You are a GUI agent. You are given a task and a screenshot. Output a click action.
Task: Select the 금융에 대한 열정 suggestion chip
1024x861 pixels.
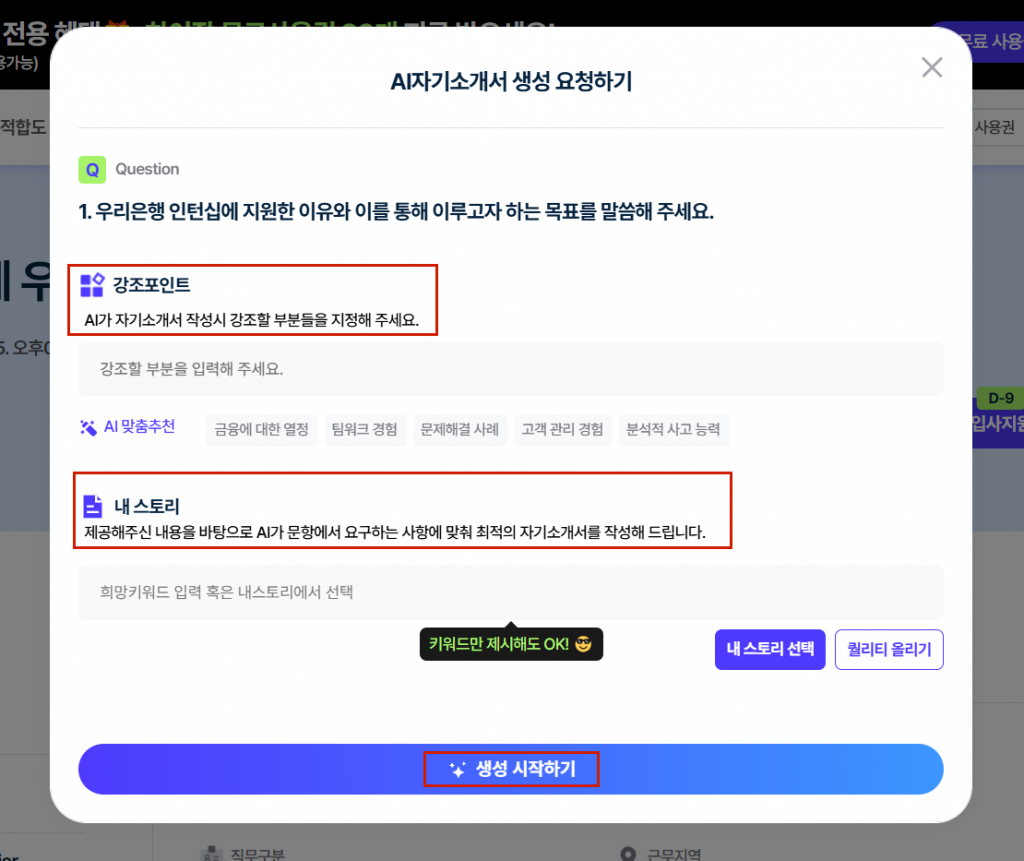point(262,430)
